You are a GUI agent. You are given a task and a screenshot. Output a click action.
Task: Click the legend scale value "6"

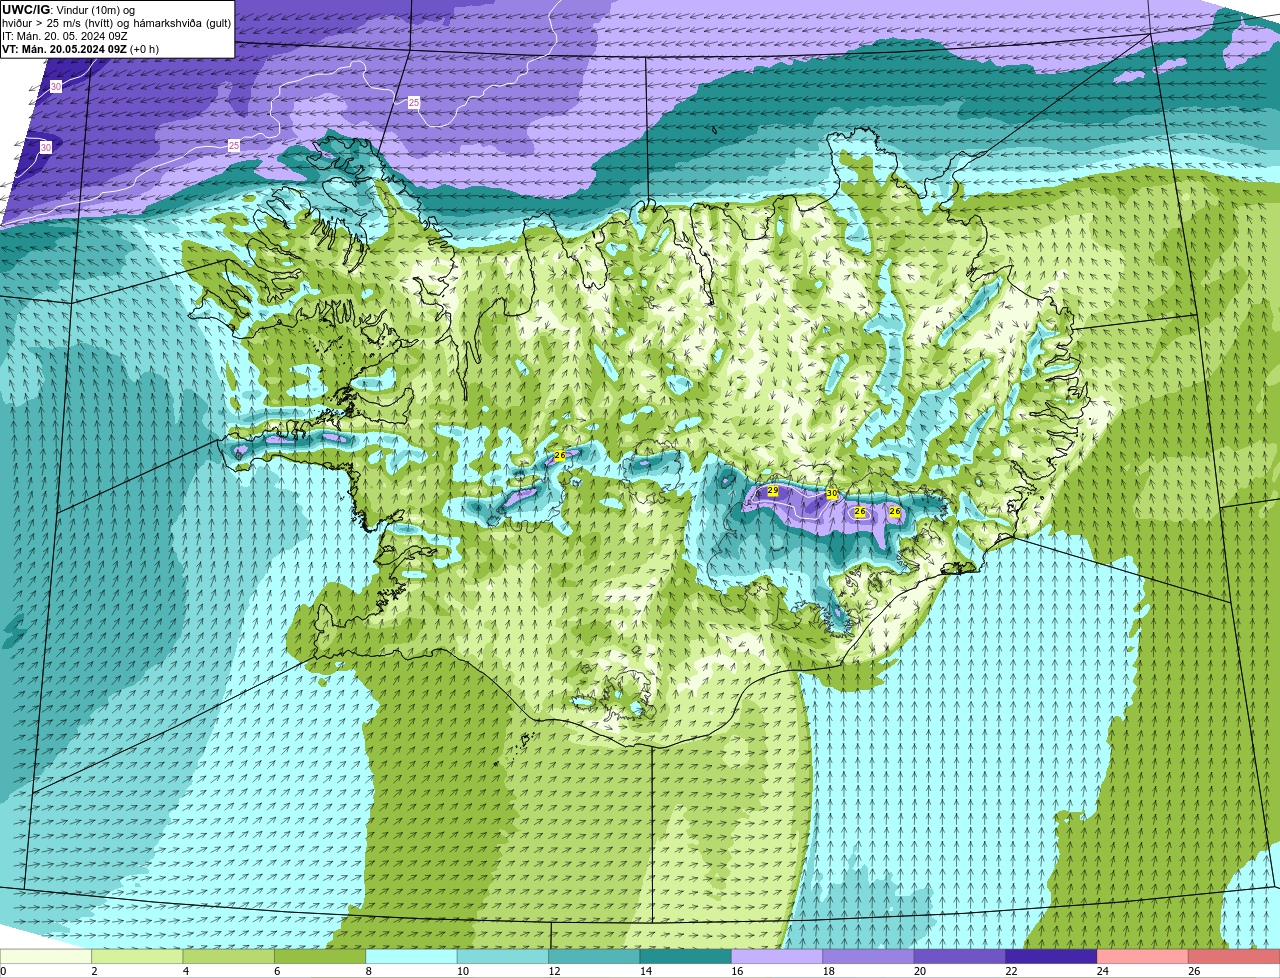click(x=277, y=971)
